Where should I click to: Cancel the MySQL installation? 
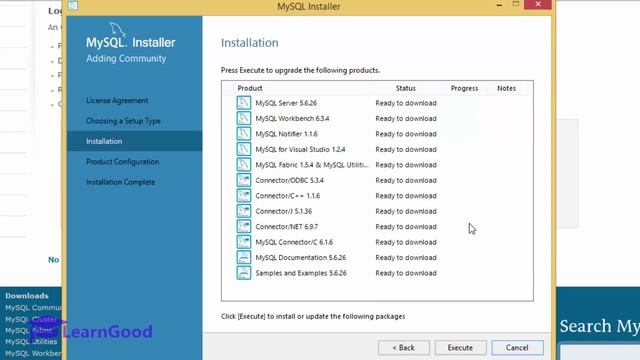coord(517,348)
